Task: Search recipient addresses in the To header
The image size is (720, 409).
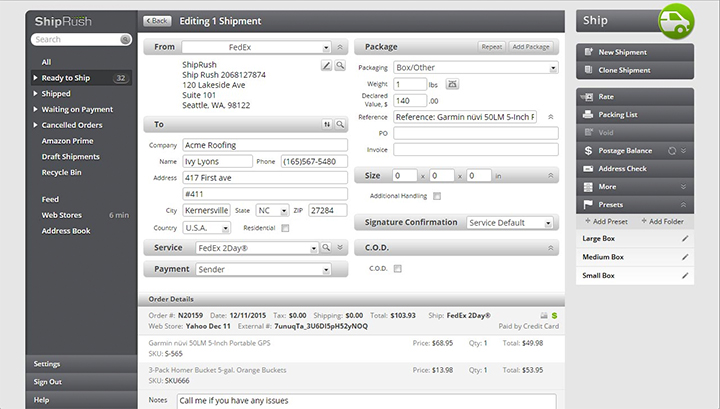Action: coord(340,124)
